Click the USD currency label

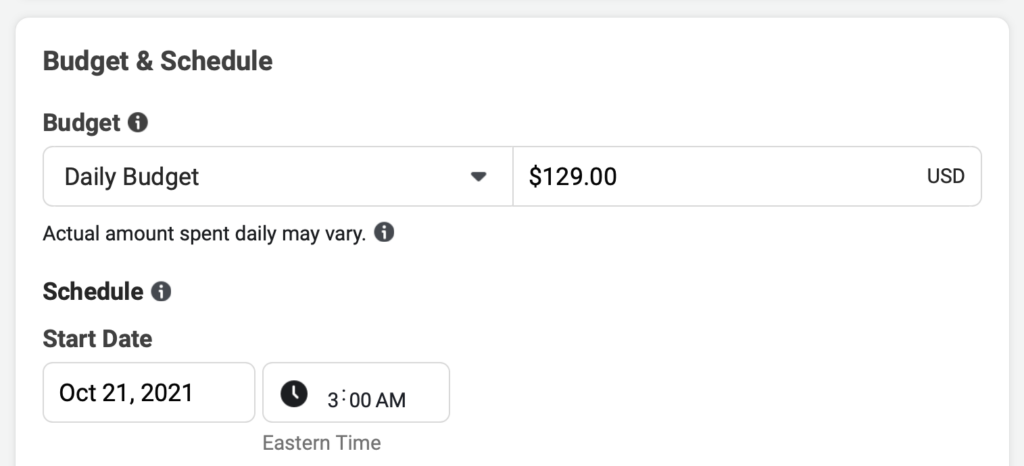(x=945, y=177)
